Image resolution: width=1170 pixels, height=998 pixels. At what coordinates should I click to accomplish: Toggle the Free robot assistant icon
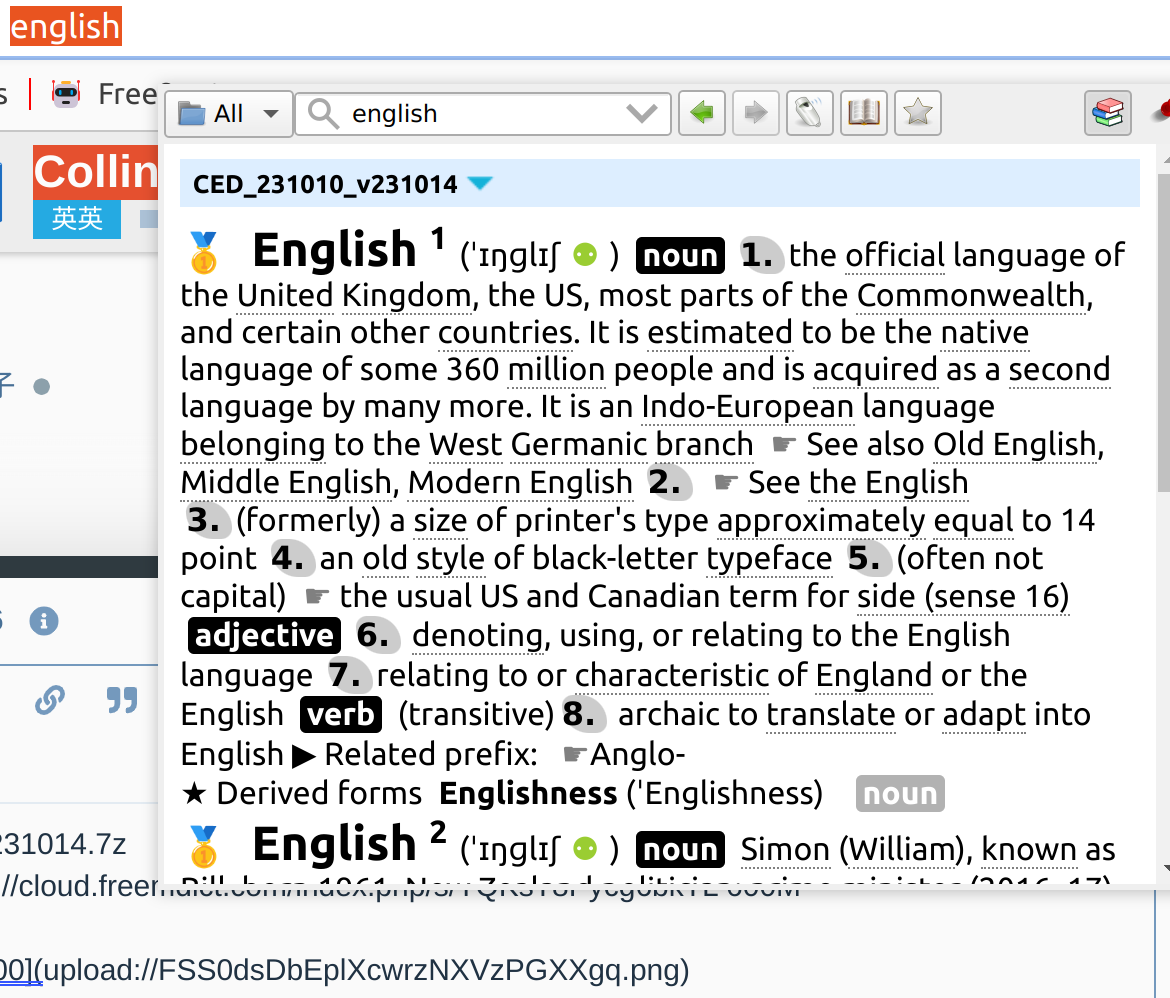point(64,93)
